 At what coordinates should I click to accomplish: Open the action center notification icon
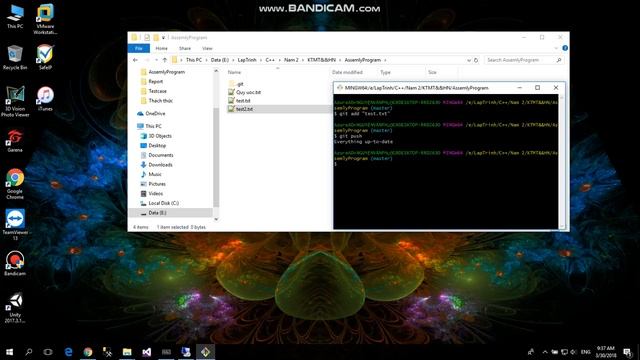click(x=627, y=352)
